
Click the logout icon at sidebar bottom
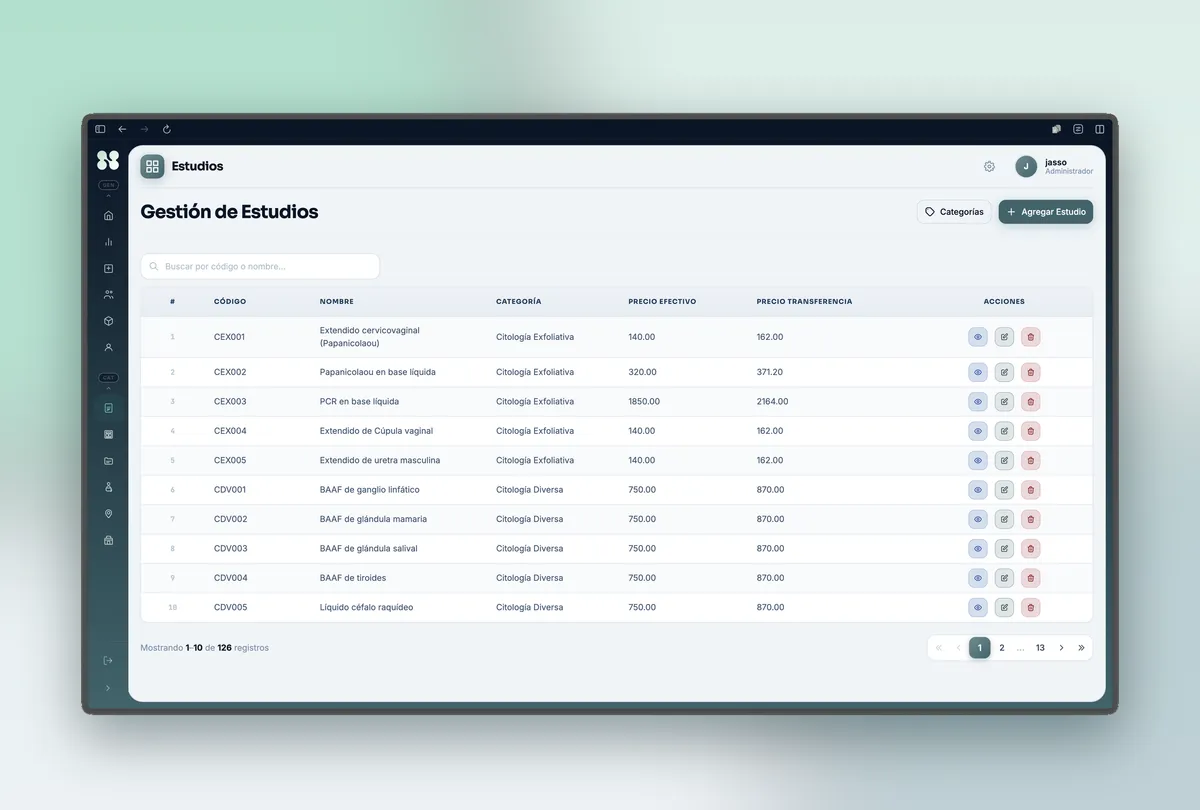pos(108,660)
